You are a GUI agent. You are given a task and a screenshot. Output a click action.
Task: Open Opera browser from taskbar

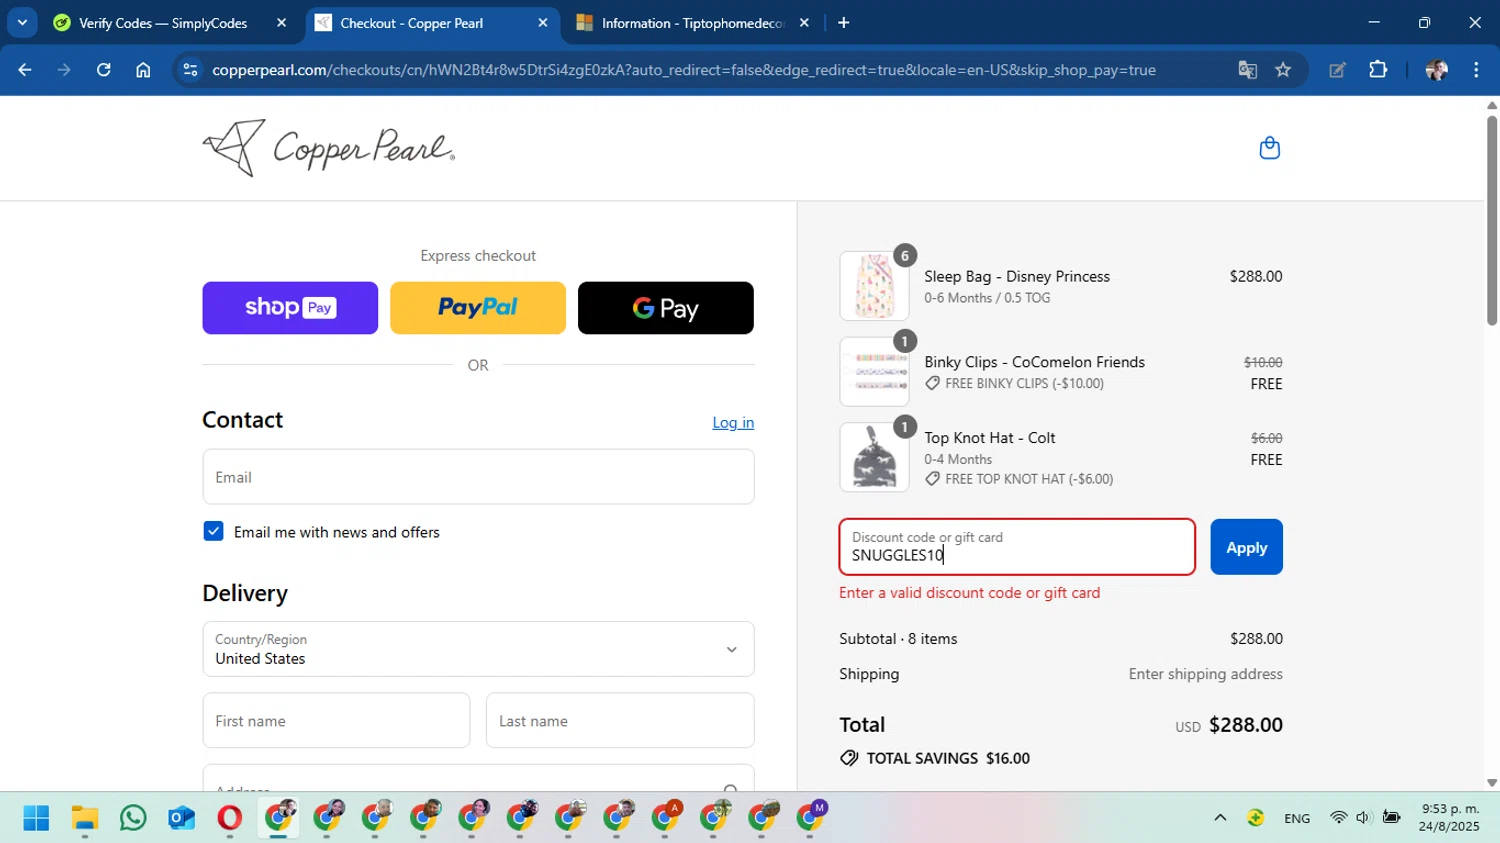[x=229, y=818]
